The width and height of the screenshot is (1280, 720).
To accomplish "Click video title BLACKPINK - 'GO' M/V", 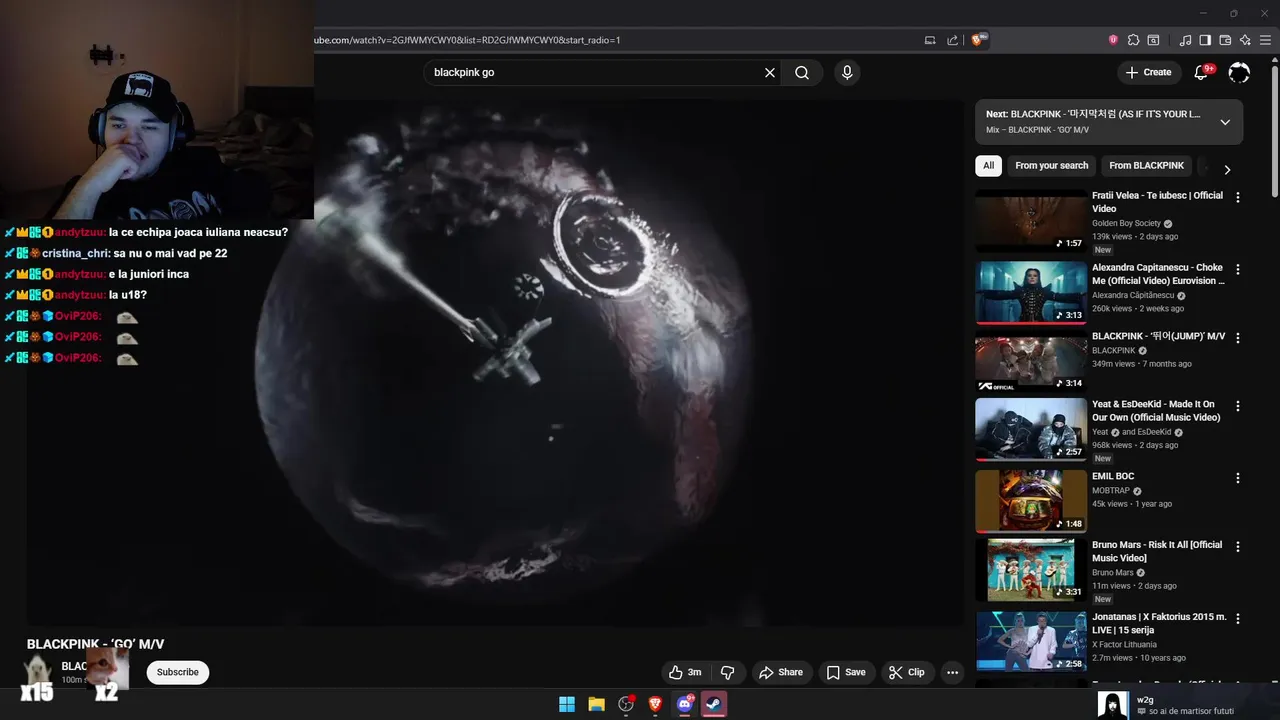I will tap(95, 644).
